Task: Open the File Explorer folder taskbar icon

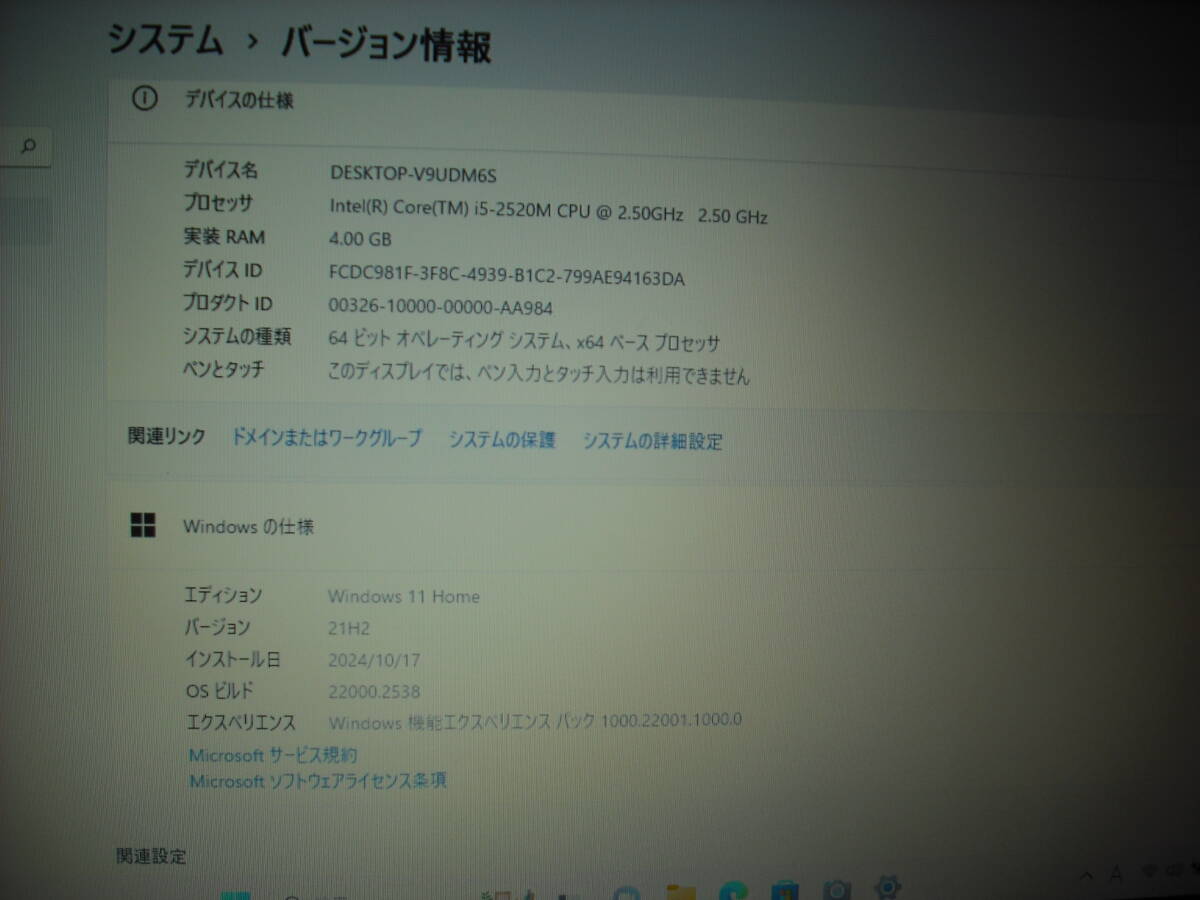Action: click(682, 891)
